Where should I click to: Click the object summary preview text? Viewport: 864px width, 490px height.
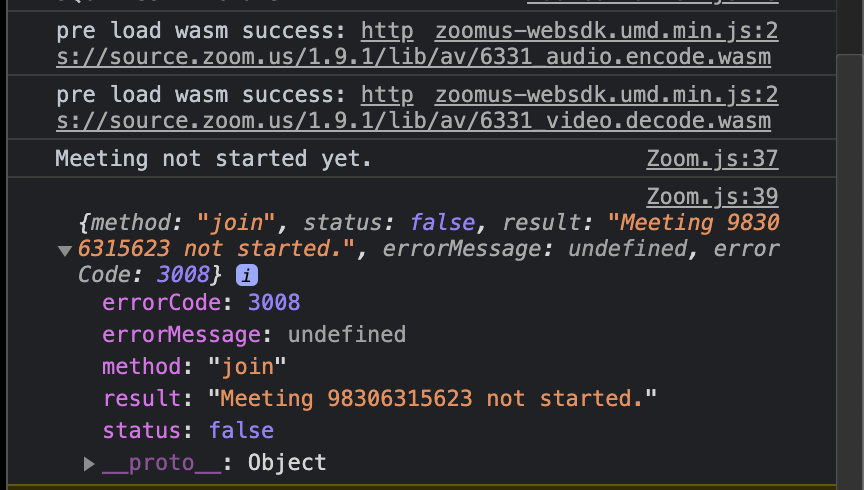point(429,249)
